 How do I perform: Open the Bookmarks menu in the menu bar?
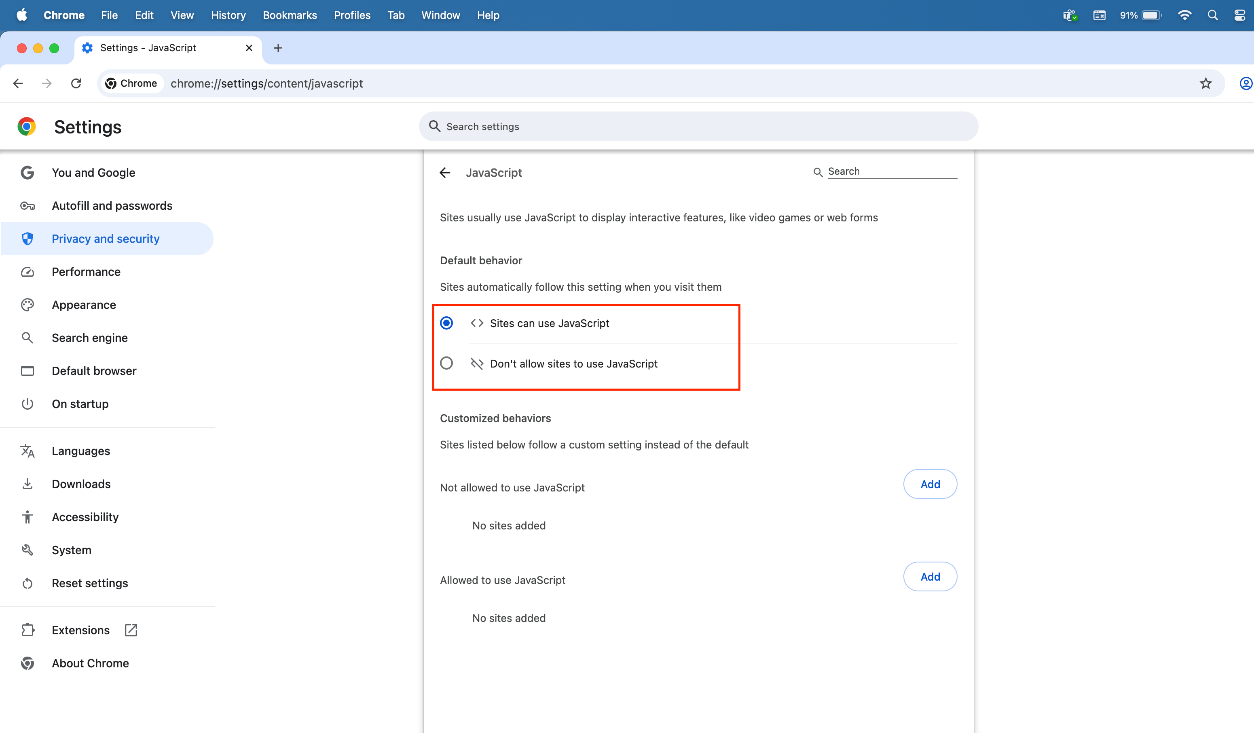click(290, 15)
